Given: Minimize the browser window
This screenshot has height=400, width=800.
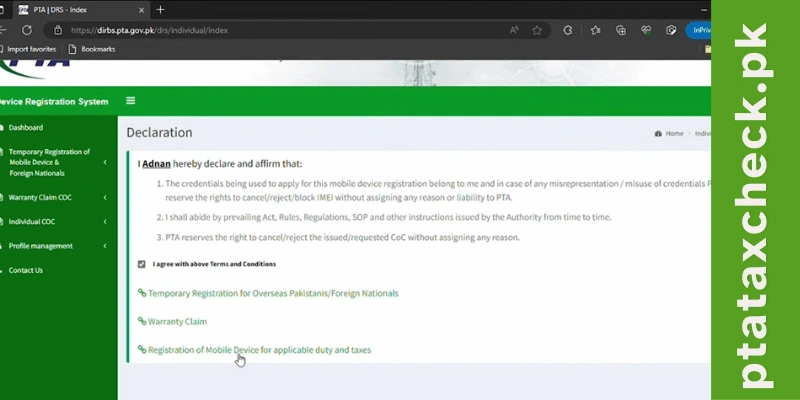Looking at the screenshot, I should click(x=704, y=10).
